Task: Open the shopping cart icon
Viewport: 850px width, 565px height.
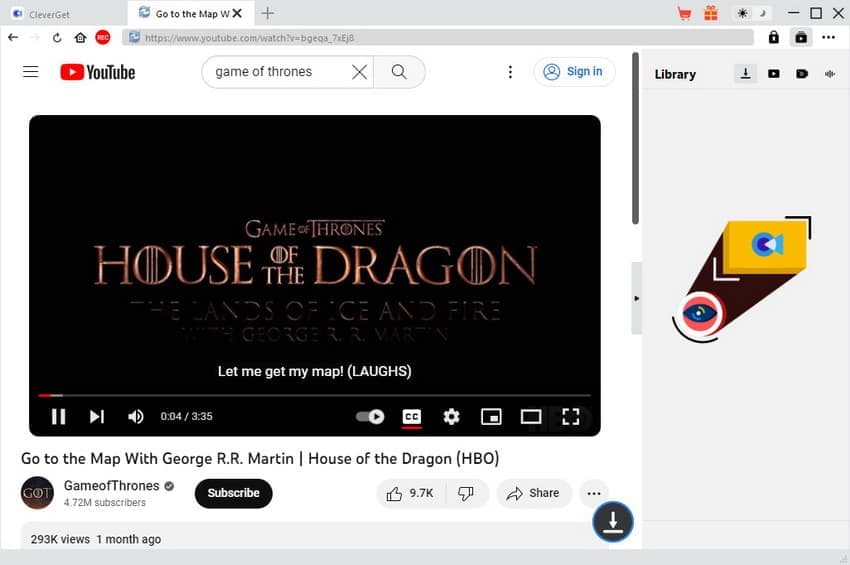Action: [x=684, y=13]
